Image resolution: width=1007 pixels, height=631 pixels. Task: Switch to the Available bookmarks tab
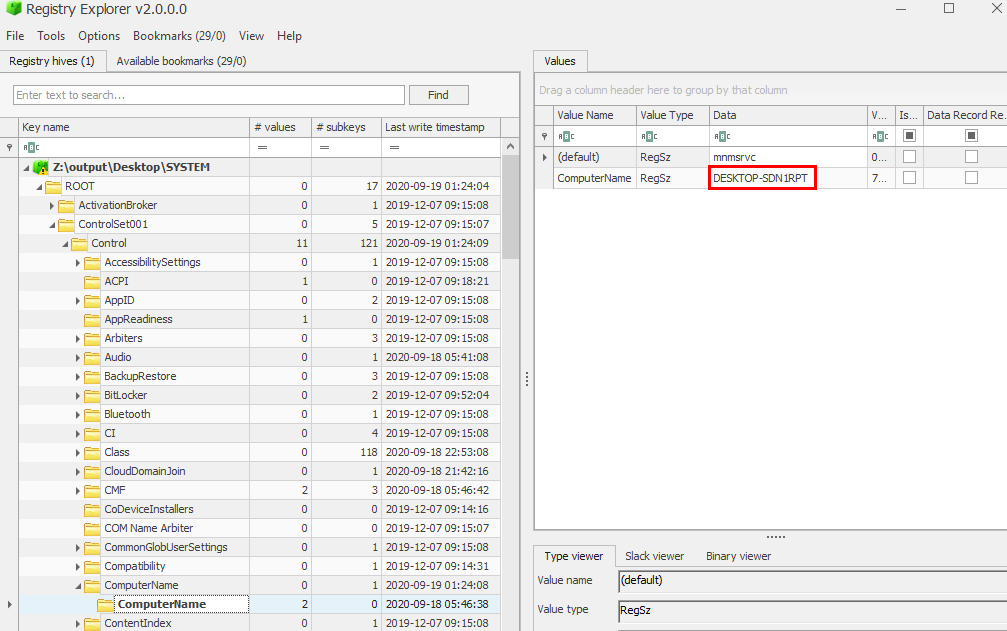[x=181, y=61]
